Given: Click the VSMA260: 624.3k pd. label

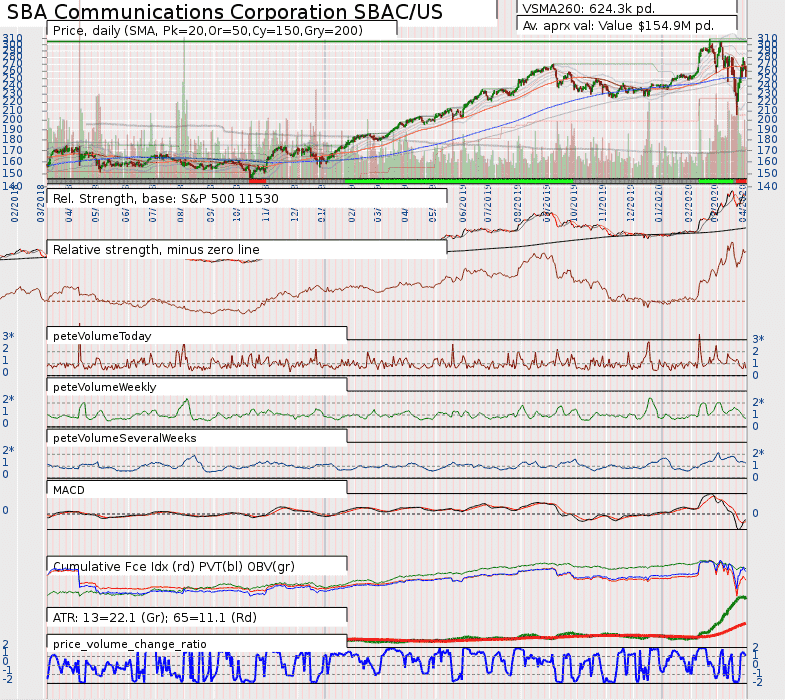Looking at the screenshot, I should click(588, 8).
